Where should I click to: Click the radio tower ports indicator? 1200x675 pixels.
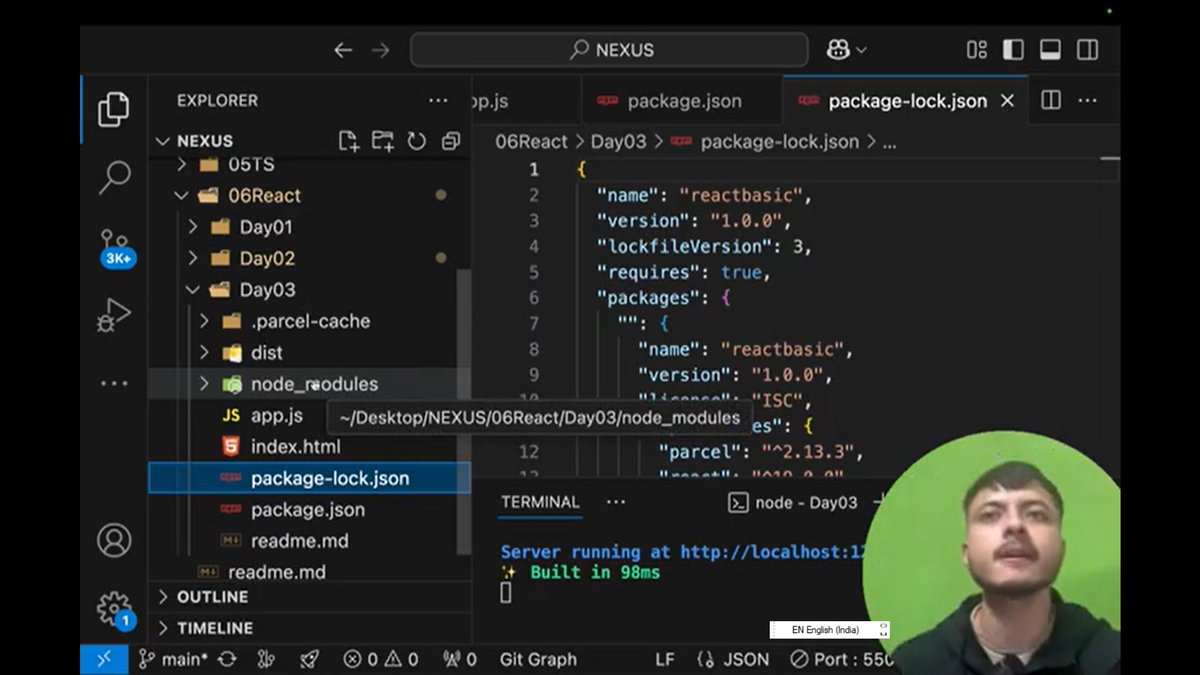(x=460, y=659)
